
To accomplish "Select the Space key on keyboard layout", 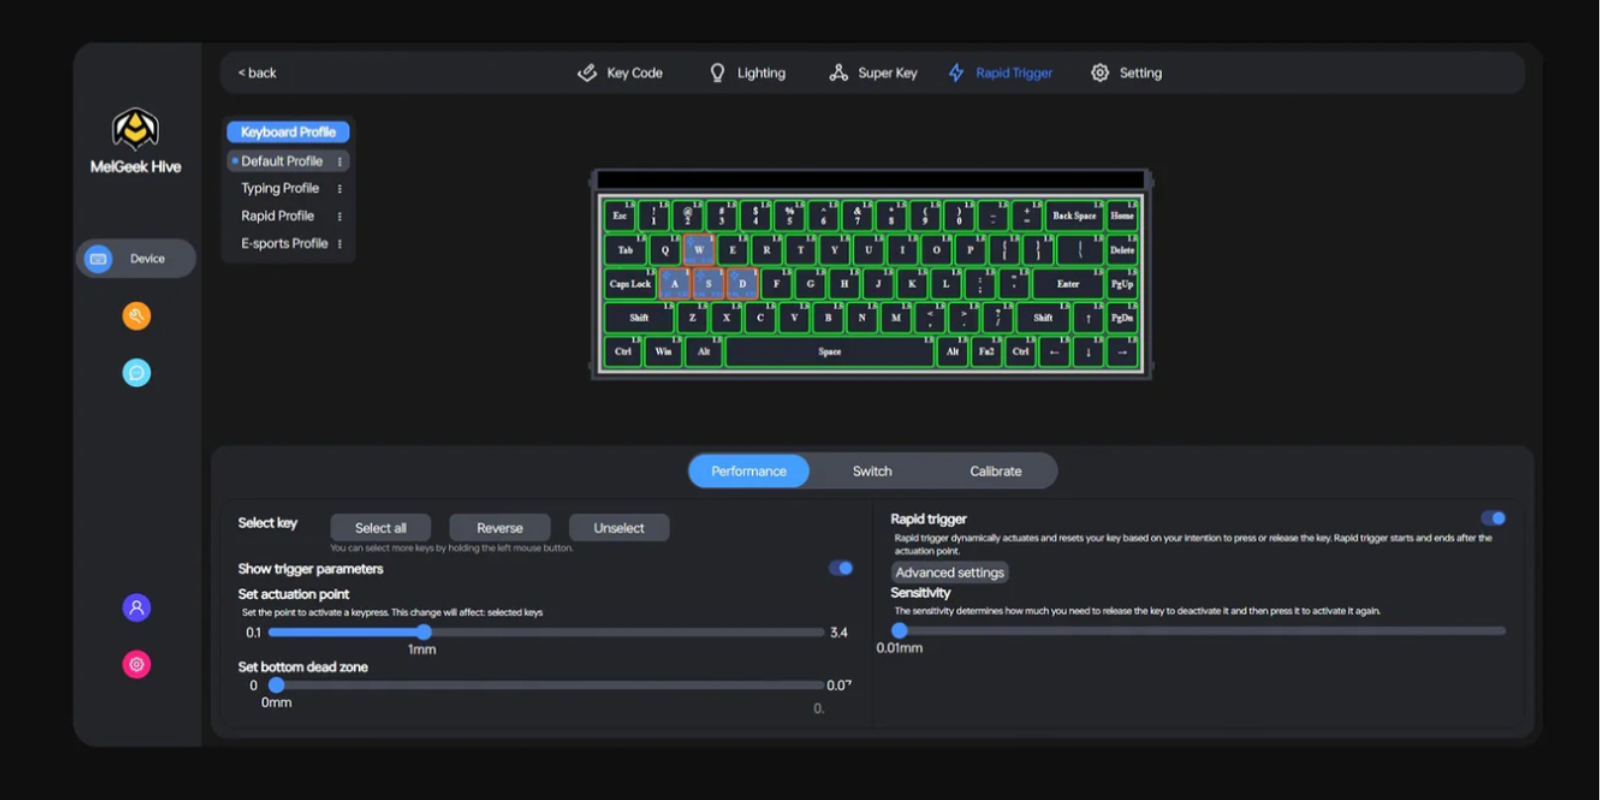I will [829, 352].
